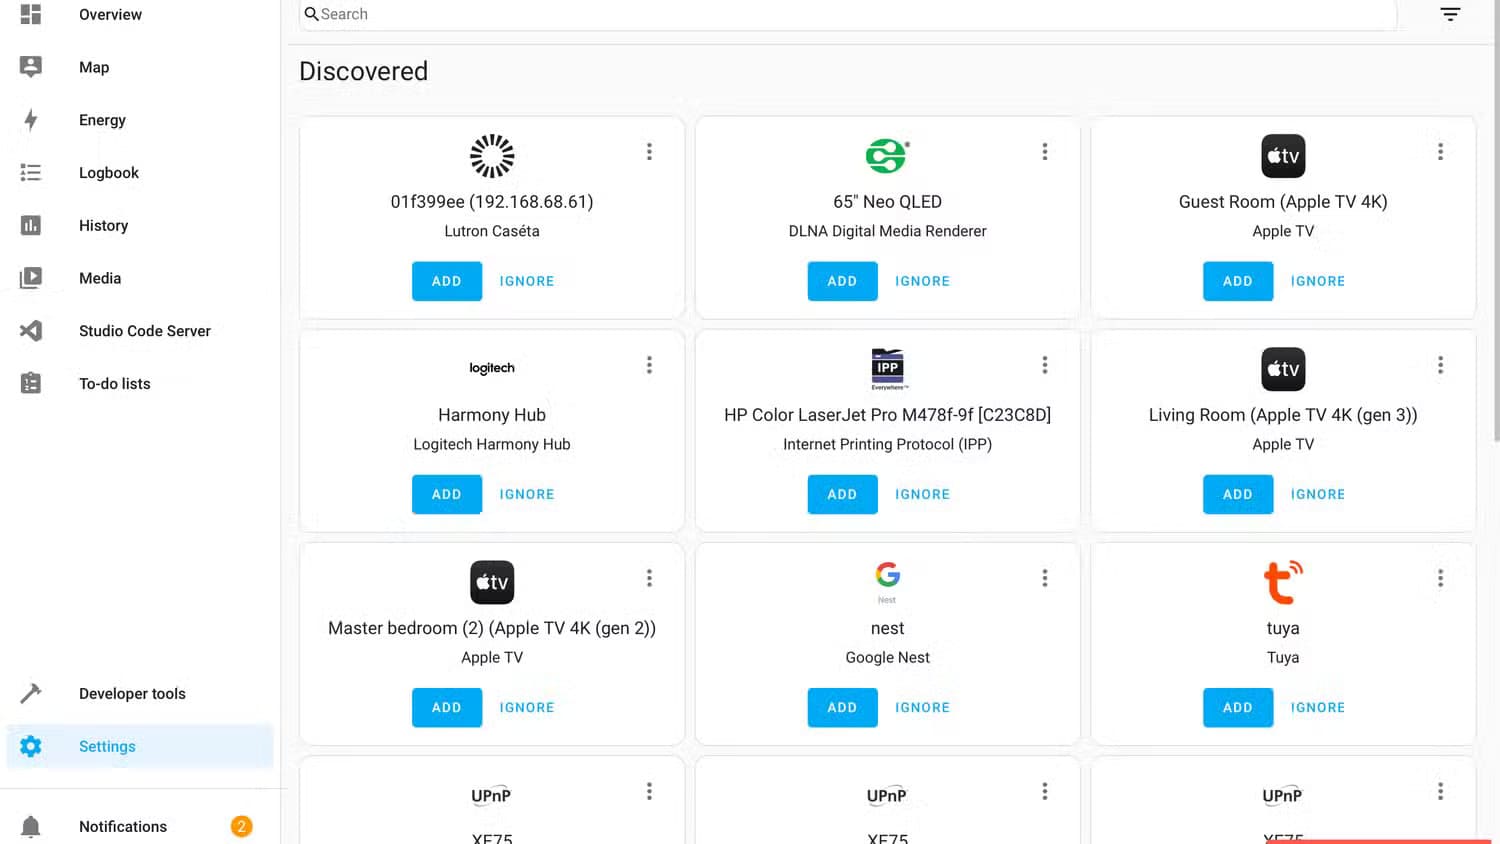This screenshot has width=1500, height=844.
Task: Ignore Living Room Apple TV
Action: coord(1318,494)
